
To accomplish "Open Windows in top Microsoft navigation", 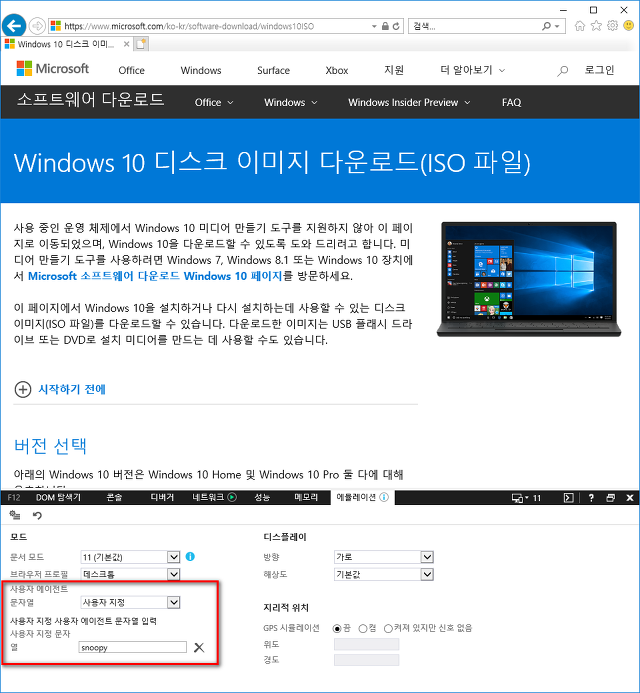I will tap(201, 70).
